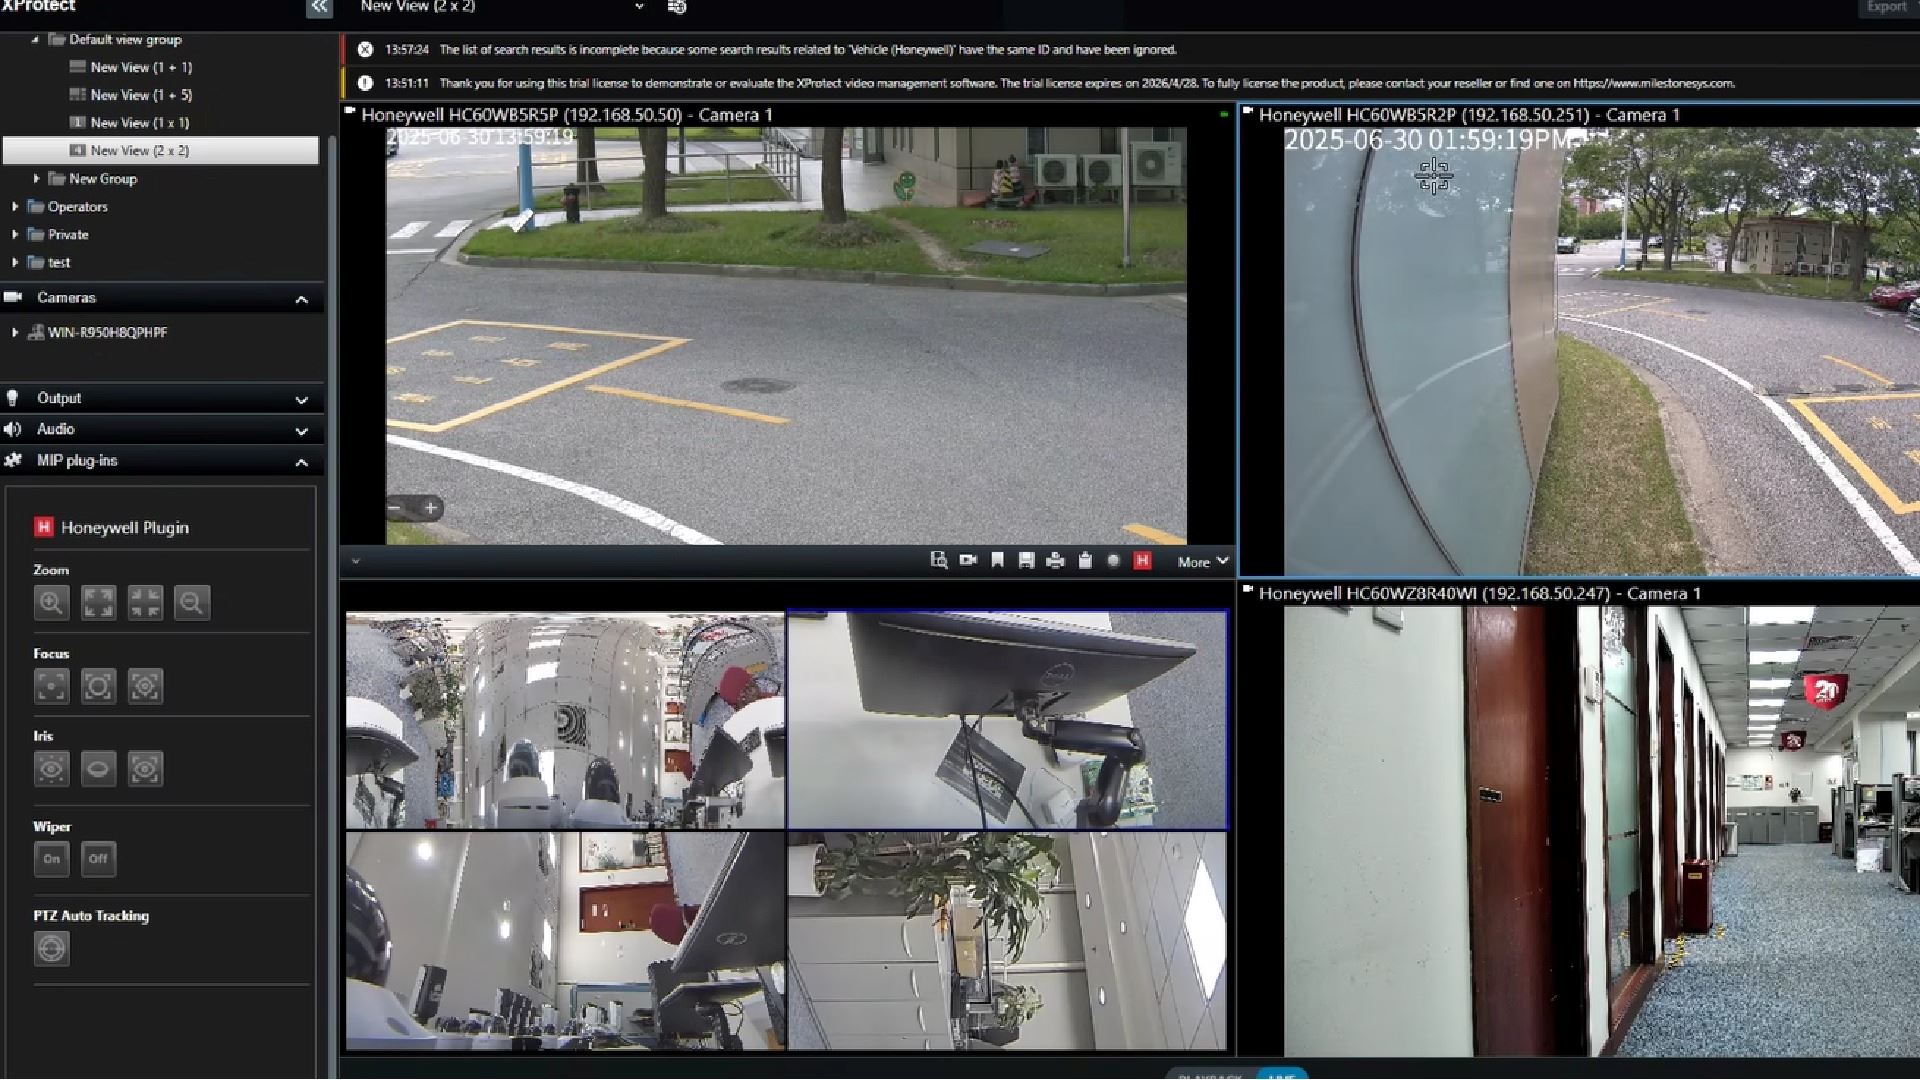The height and width of the screenshot is (1080, 1920).
Task: Click the zoom contract-arrows button
Action: pos(145,602)
